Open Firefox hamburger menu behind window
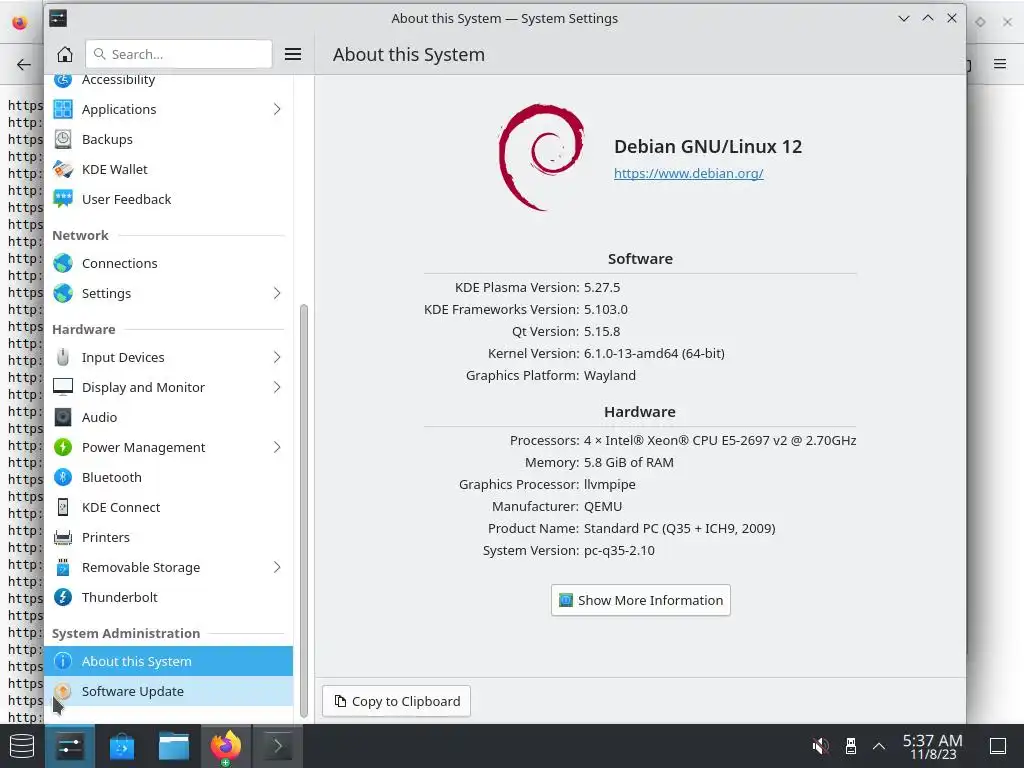The image size is (1024, 768). coord(1000,64)
